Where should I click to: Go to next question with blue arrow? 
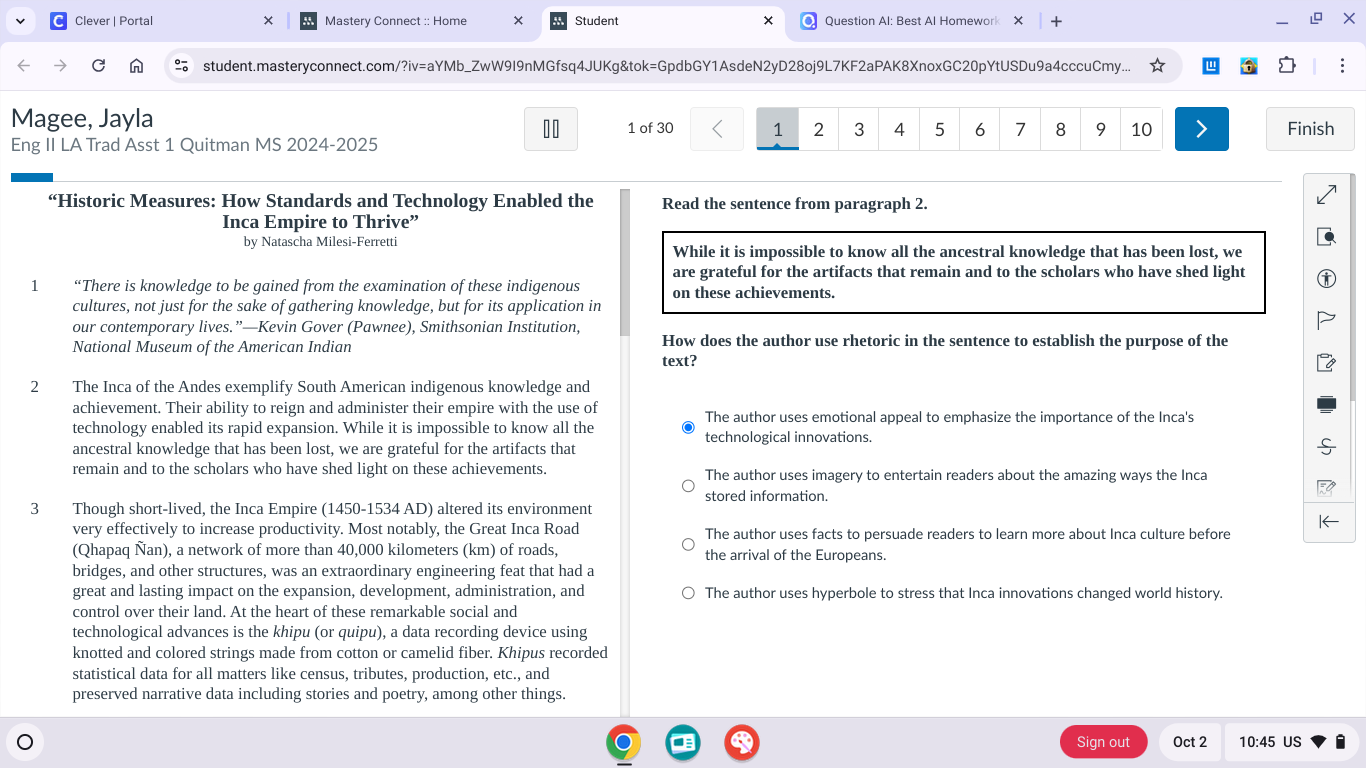pyautogui.click(x=1202, y=129)
